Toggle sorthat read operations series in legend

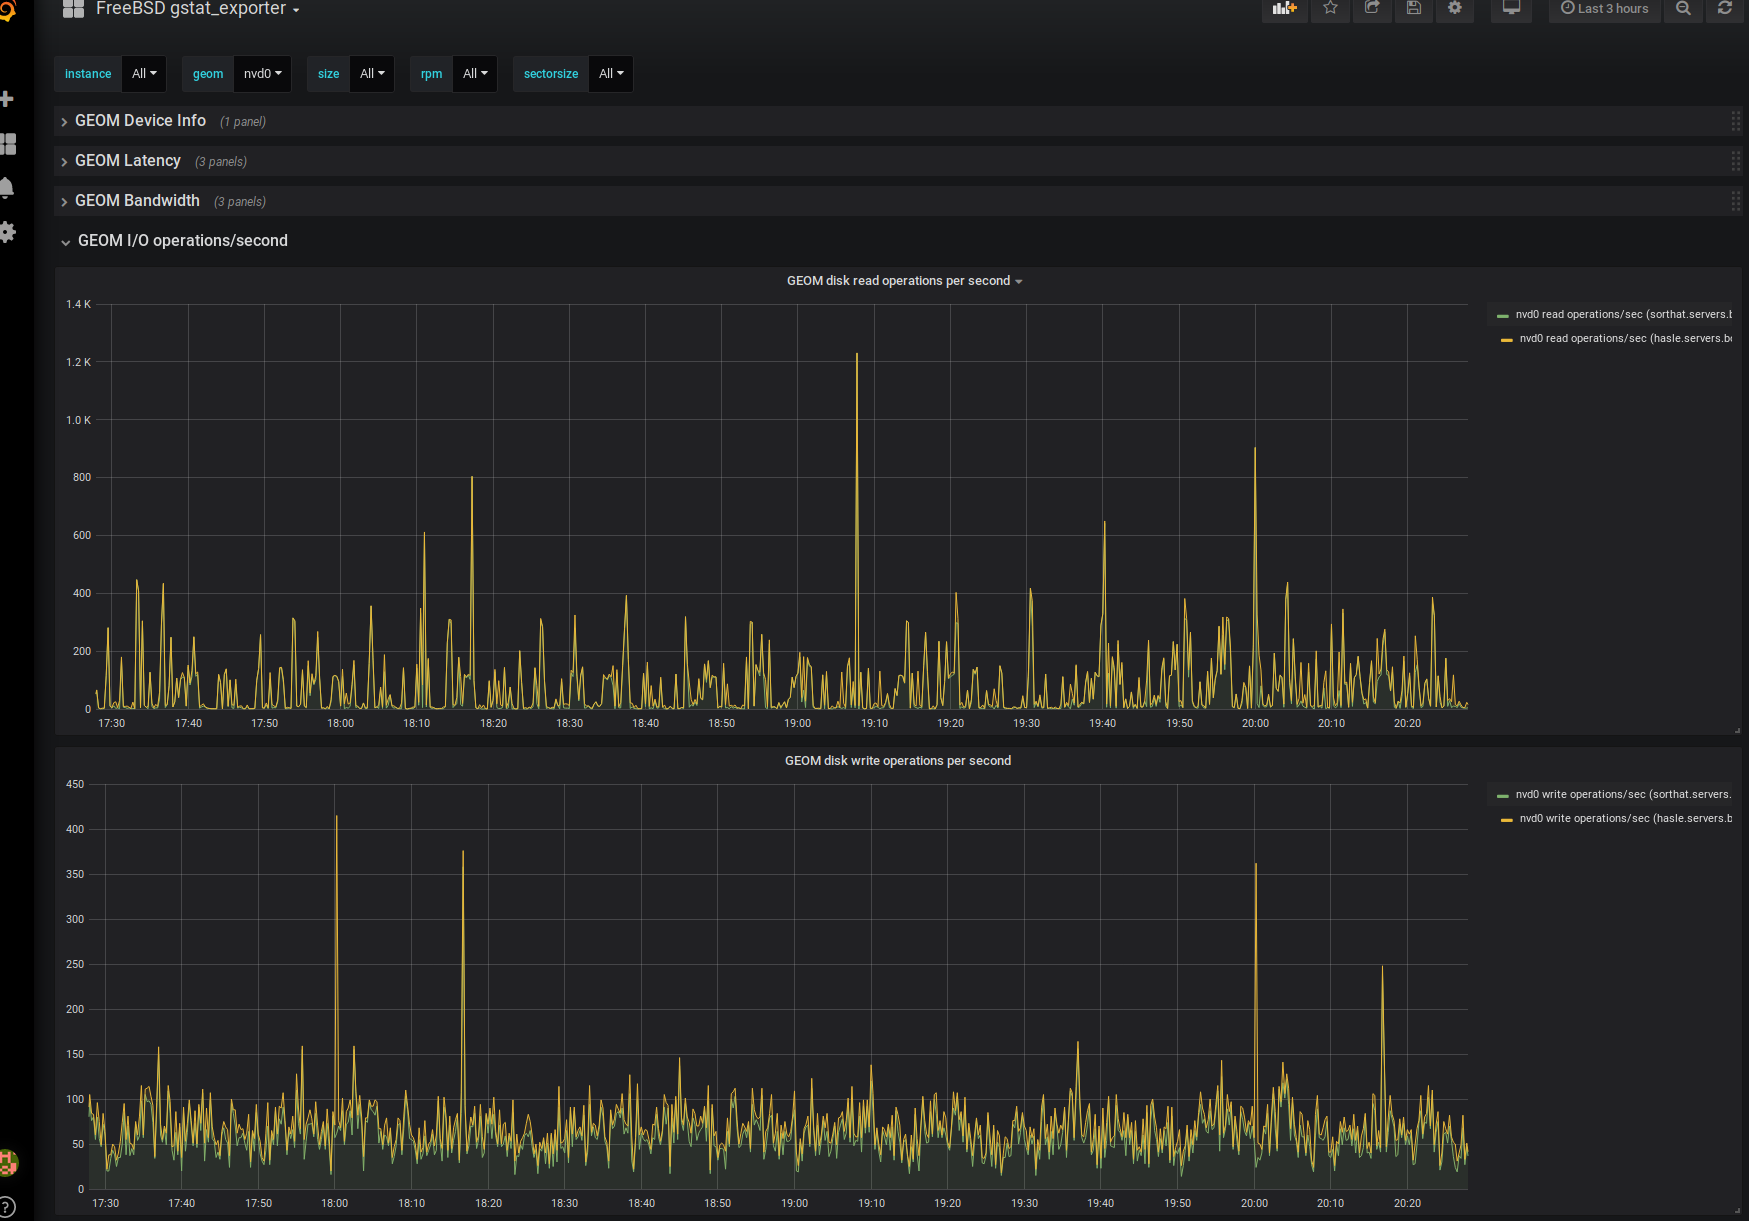click(1622, 315)
